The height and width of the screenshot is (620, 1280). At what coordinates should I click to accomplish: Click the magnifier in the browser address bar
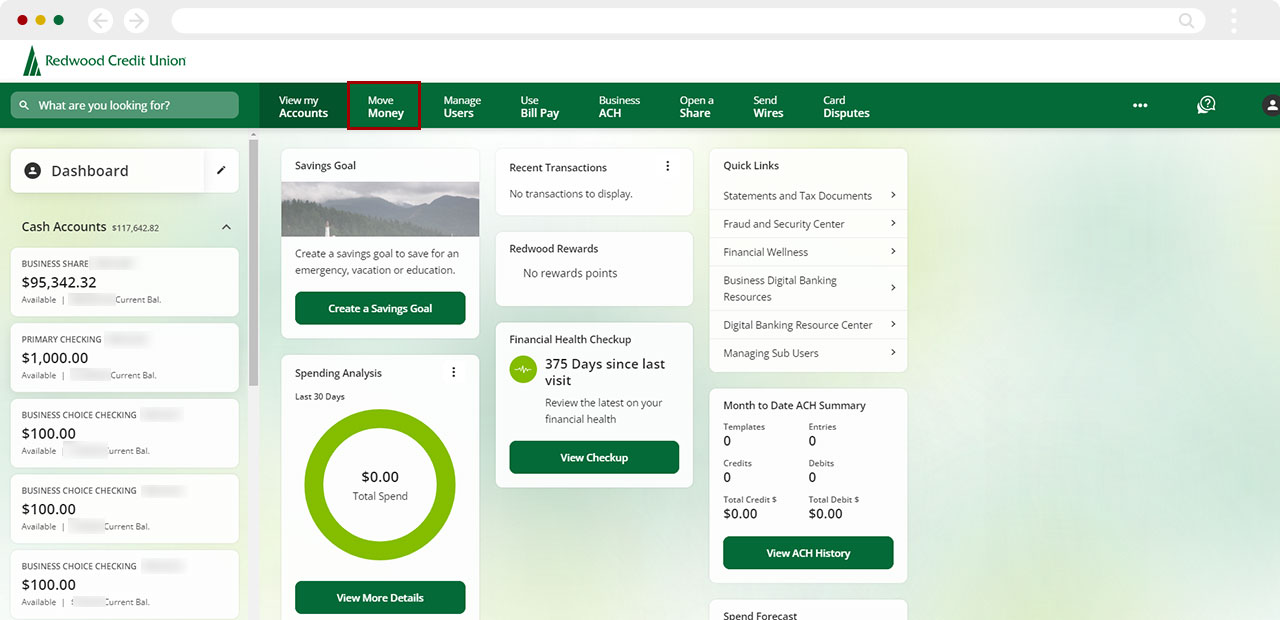(x=1186, y=20)
